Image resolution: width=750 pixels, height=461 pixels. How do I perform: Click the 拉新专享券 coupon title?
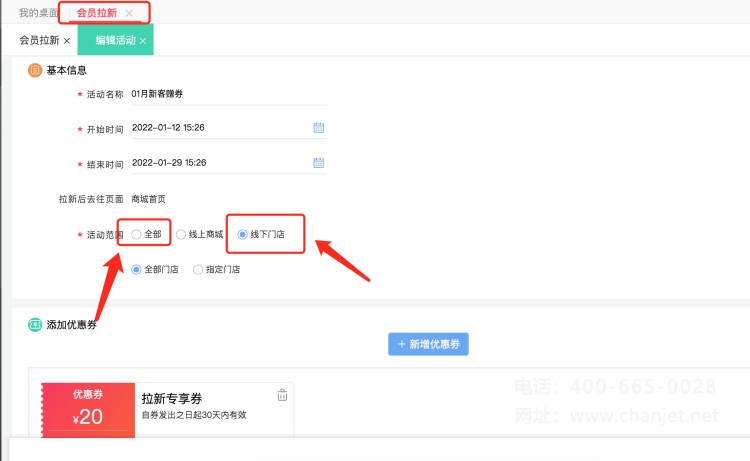tap(172, 398)
